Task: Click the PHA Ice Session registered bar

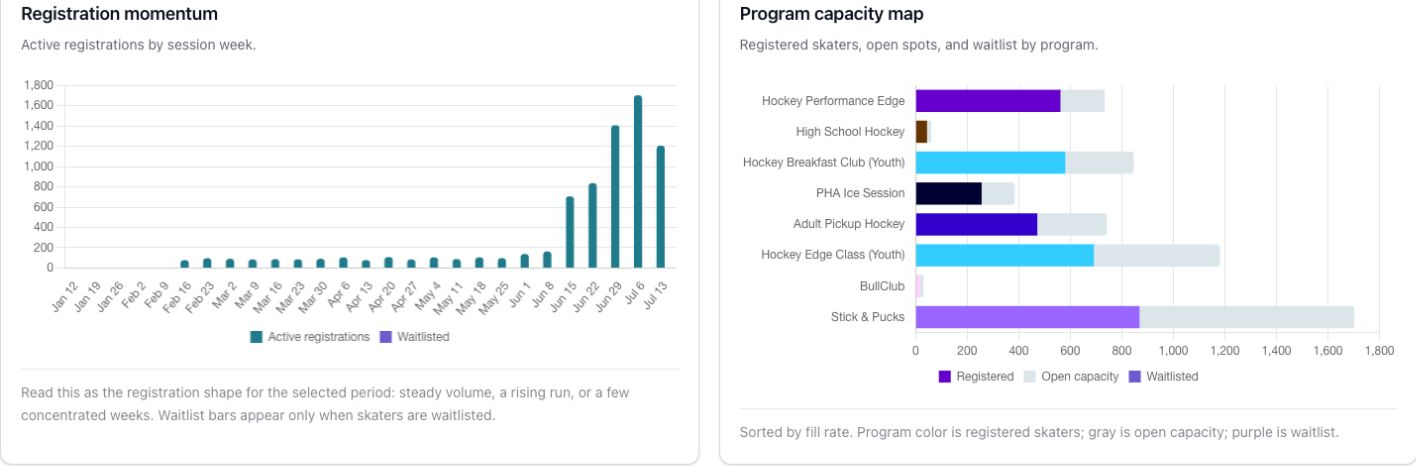Action: pyautogui.click(x=949, y=193)
